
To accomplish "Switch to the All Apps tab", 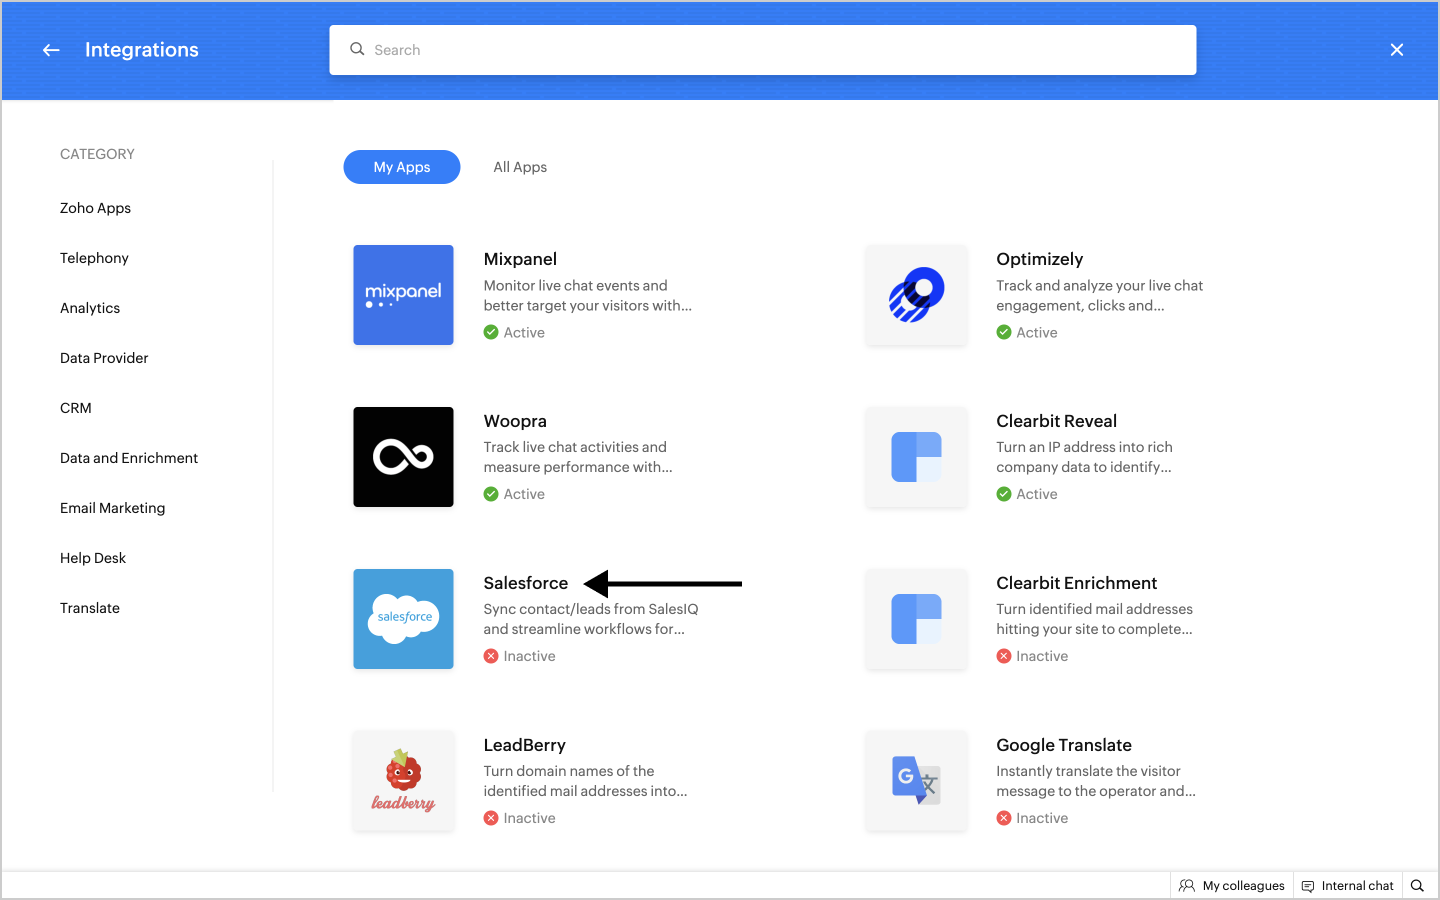I will point(520,167).
